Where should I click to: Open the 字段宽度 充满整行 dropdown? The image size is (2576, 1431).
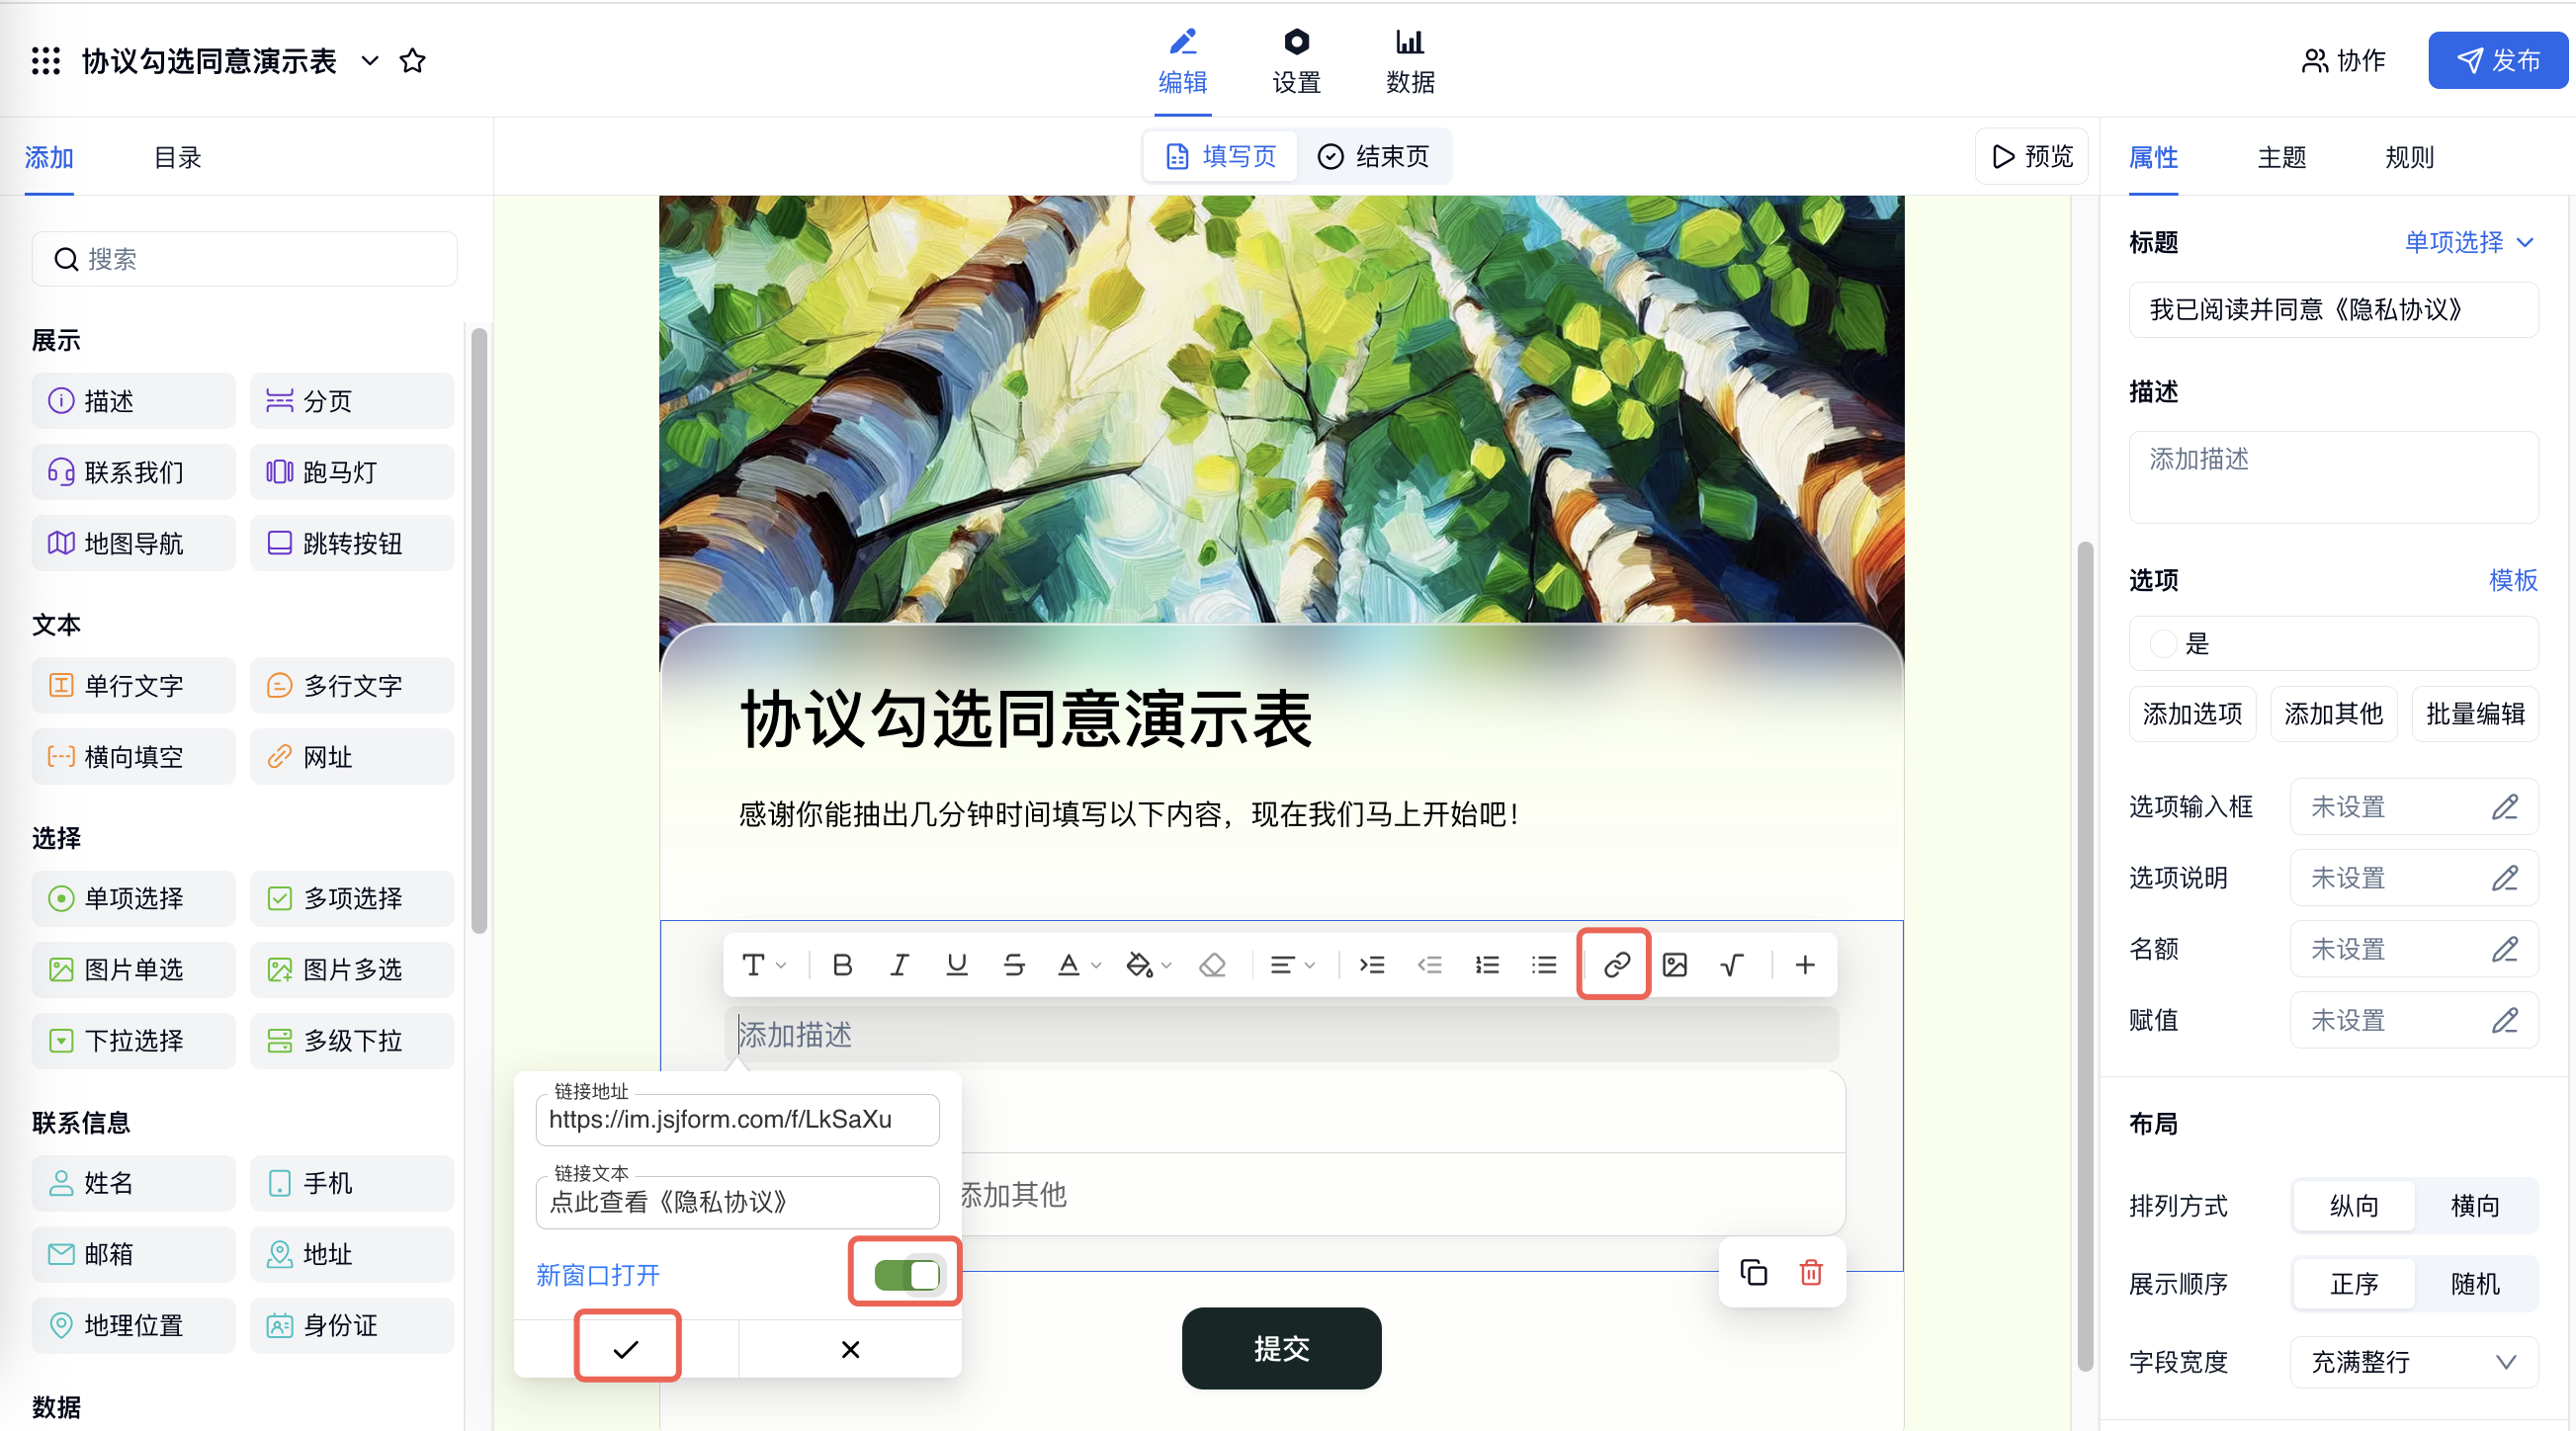(2414, 1362)
